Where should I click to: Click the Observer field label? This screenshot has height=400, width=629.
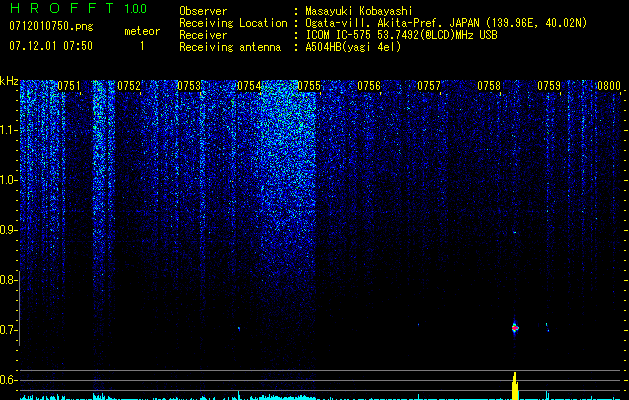(x=203, y=11)
